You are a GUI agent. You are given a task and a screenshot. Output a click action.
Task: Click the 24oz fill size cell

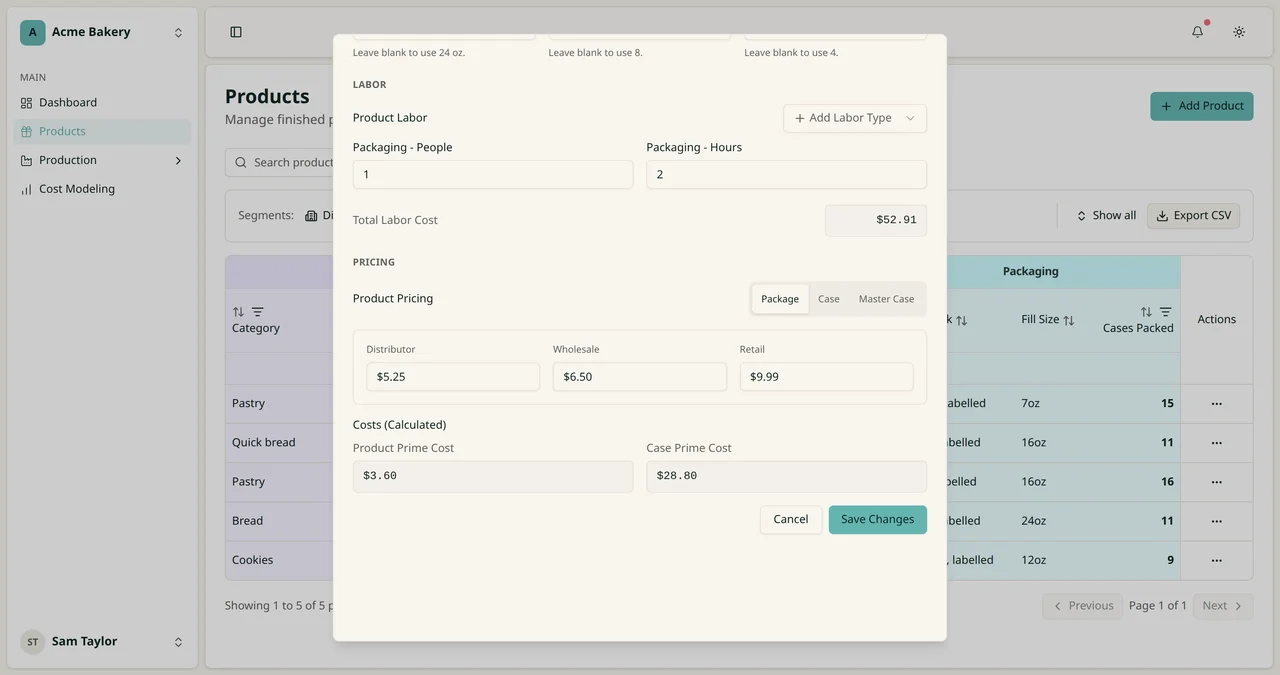pos(1034,521)
